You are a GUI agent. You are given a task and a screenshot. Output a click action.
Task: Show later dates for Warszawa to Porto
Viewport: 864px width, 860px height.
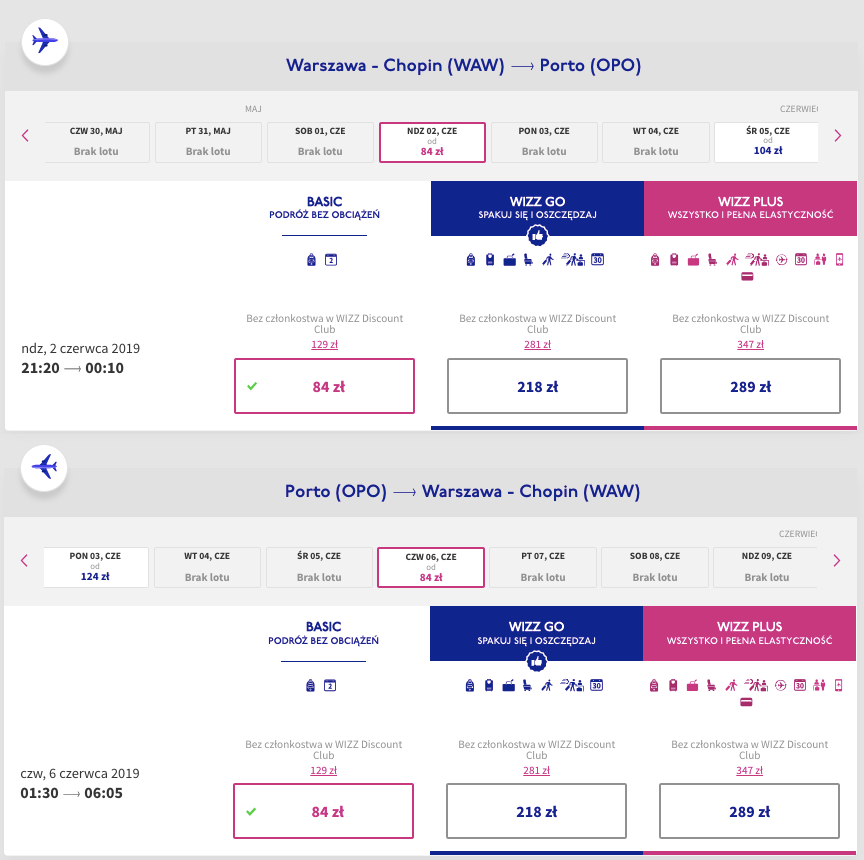837,136
